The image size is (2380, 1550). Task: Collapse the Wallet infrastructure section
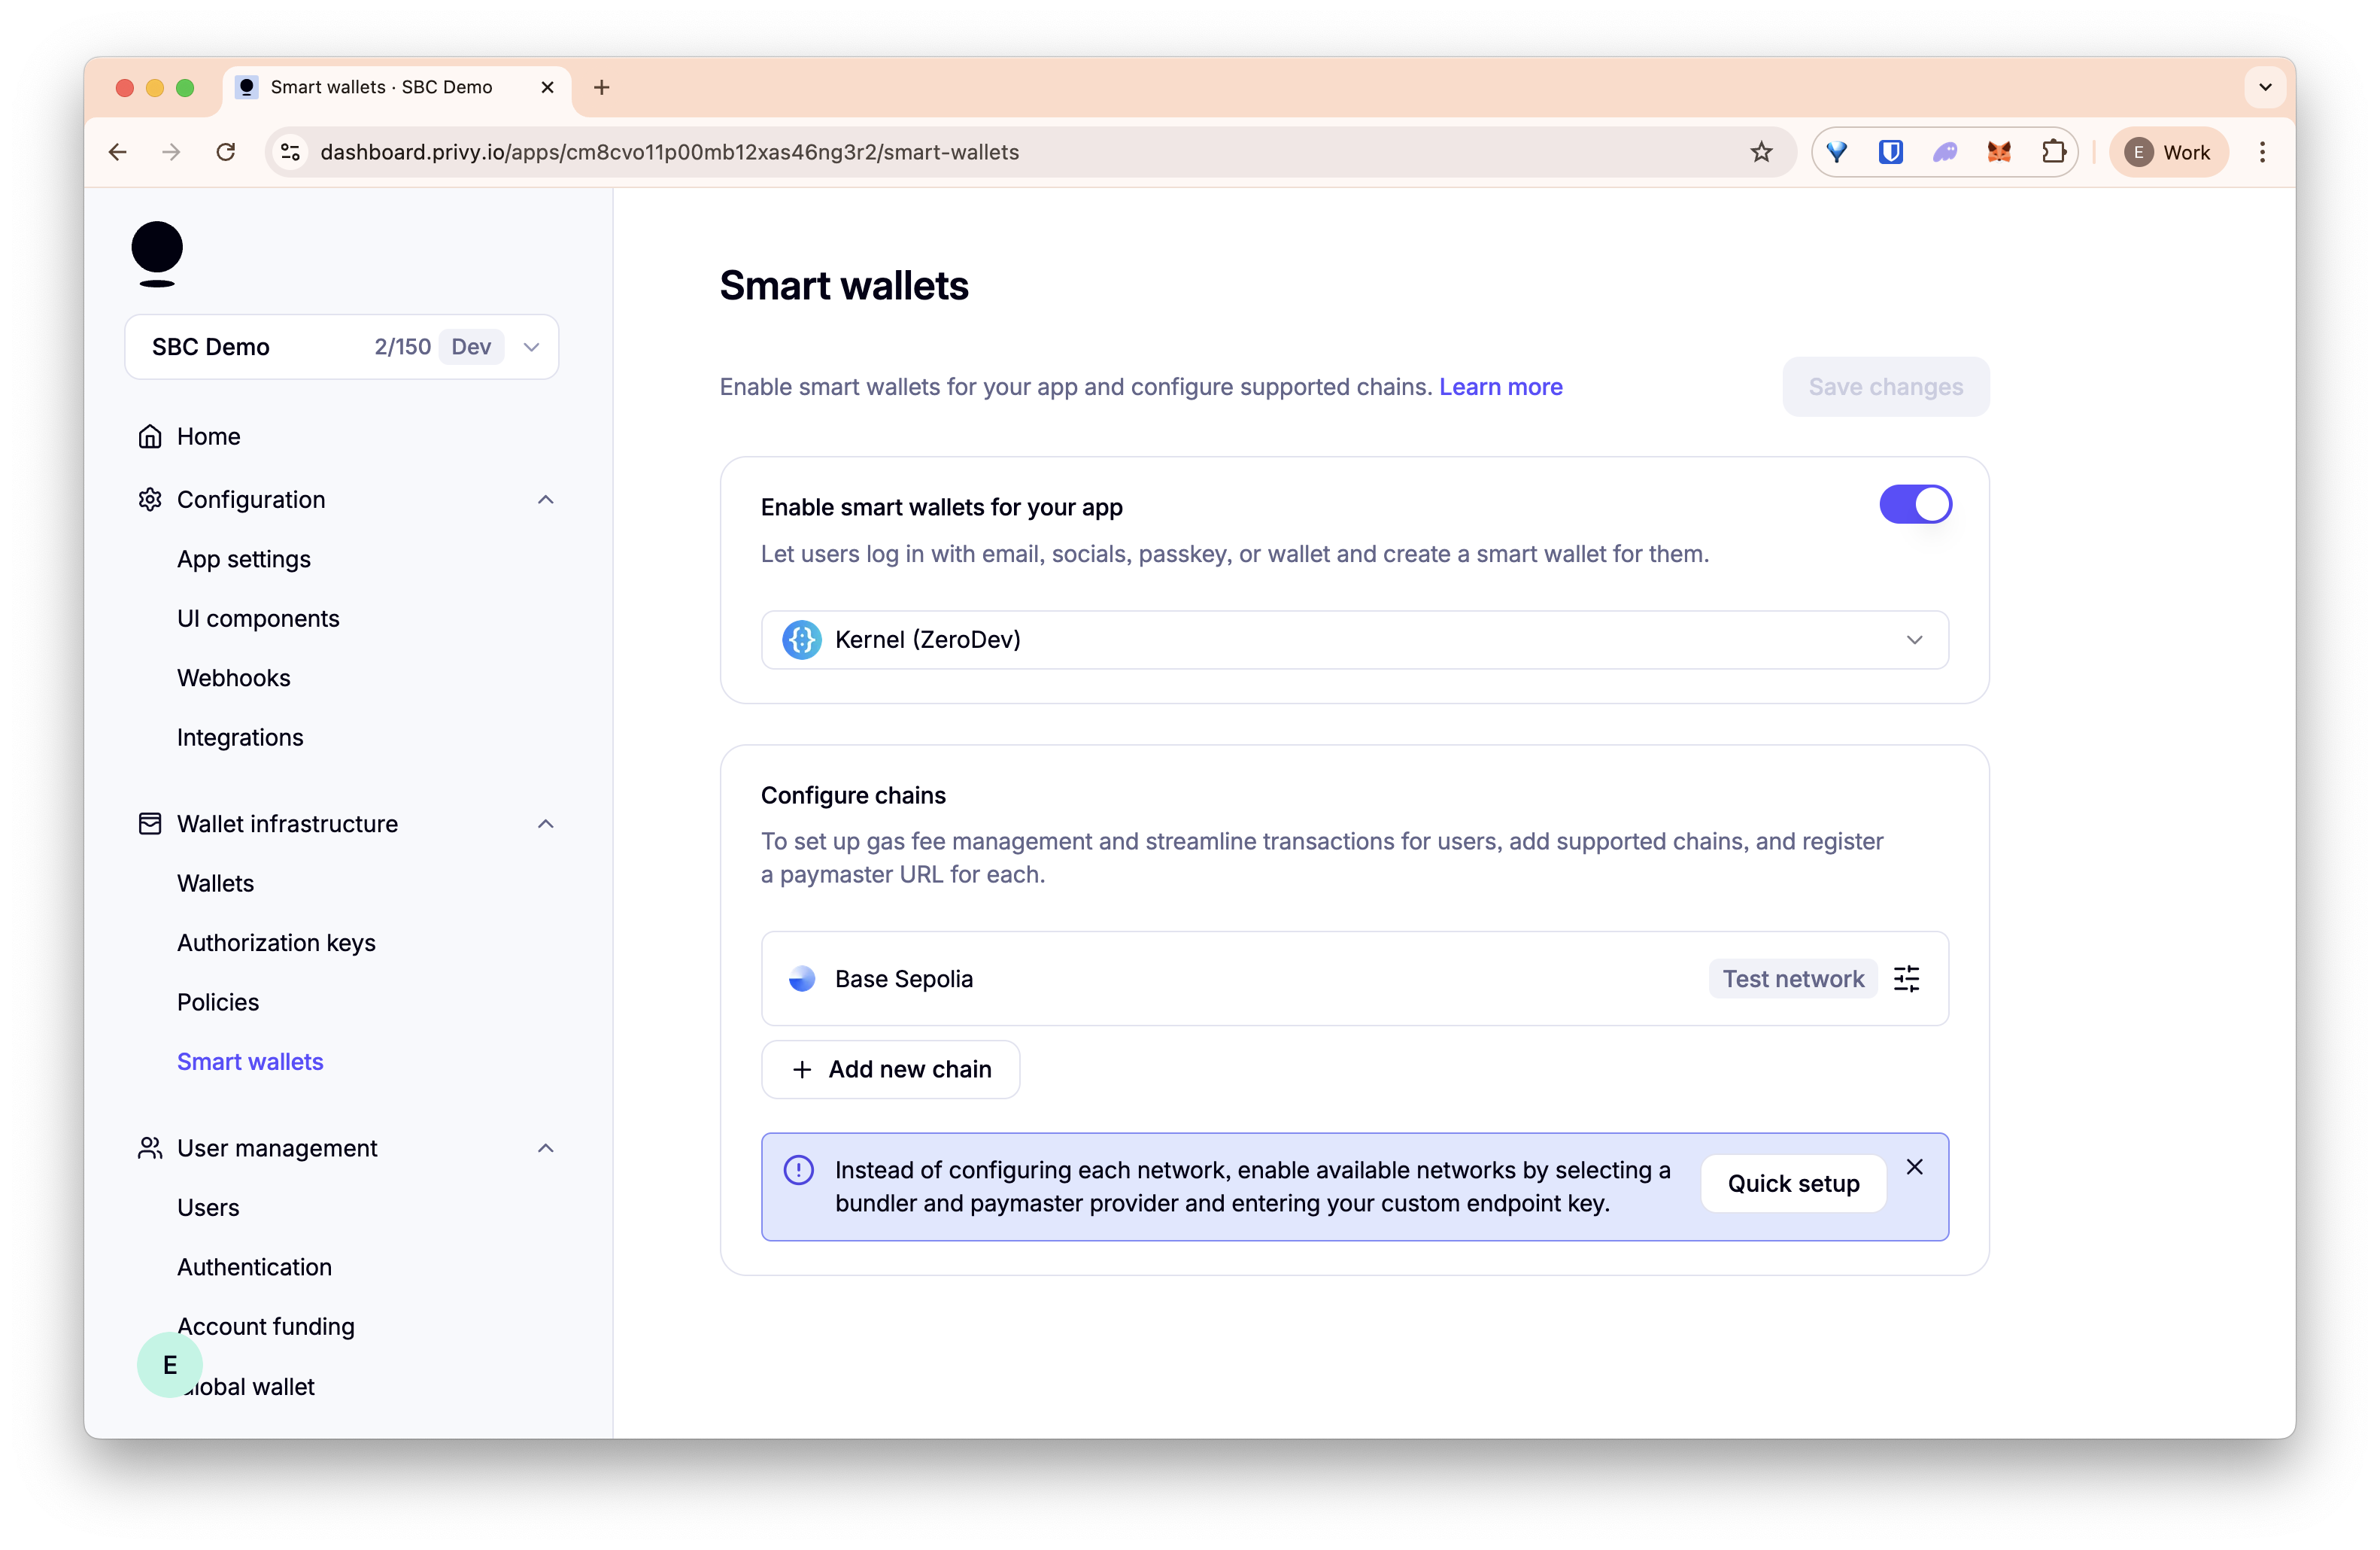(x=545, y=824)
